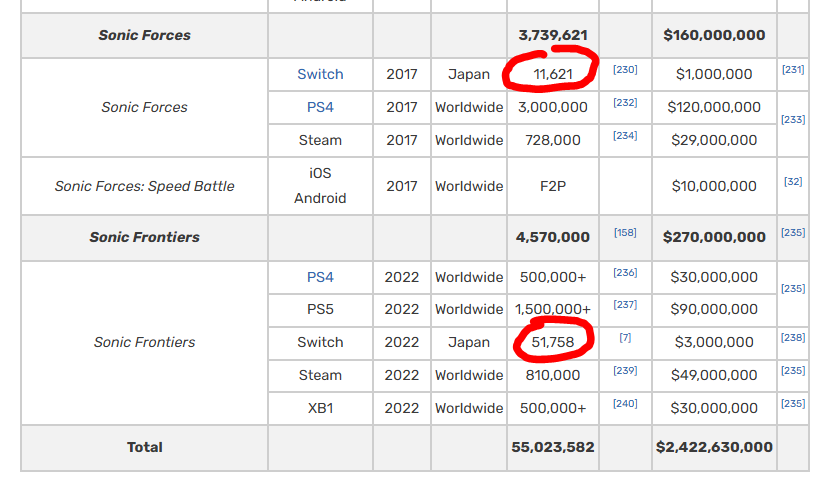Open citation [235] beside $49,000,000
The width and height of the screenshot is (817, 478).
coord(793,371)
